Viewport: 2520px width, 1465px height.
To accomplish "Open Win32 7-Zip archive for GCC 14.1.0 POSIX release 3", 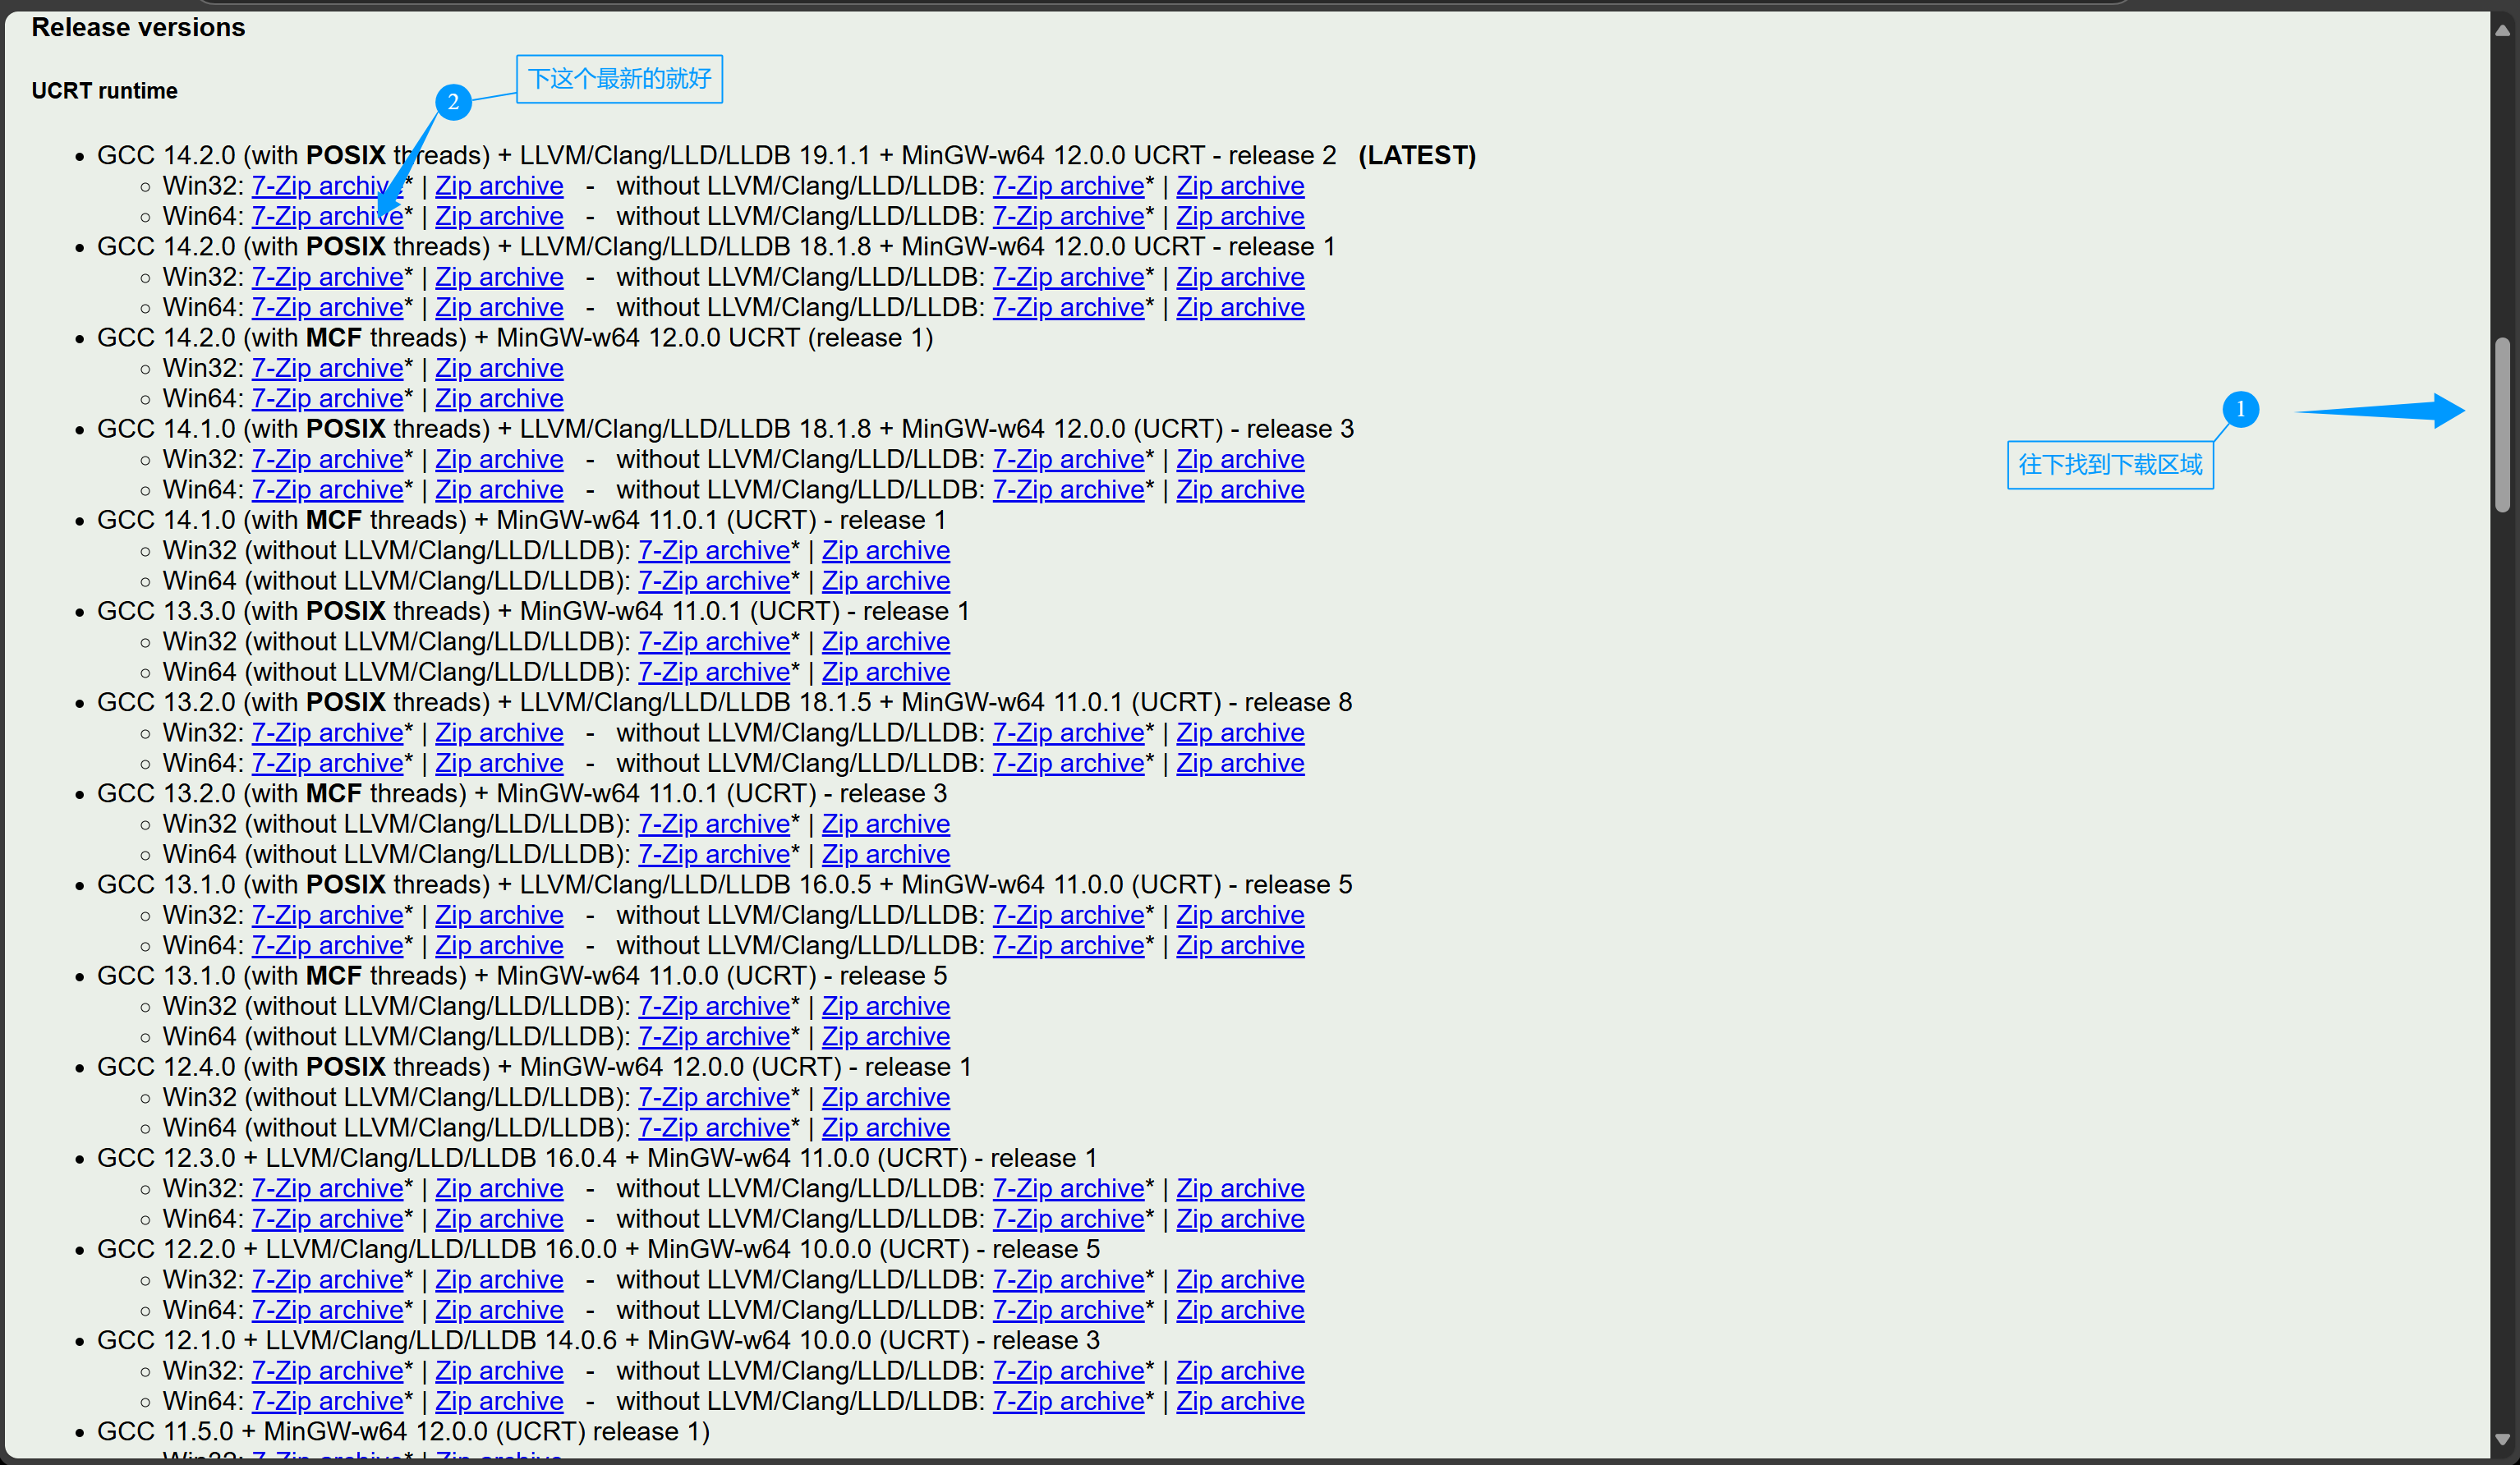I will tap(327, 459).
